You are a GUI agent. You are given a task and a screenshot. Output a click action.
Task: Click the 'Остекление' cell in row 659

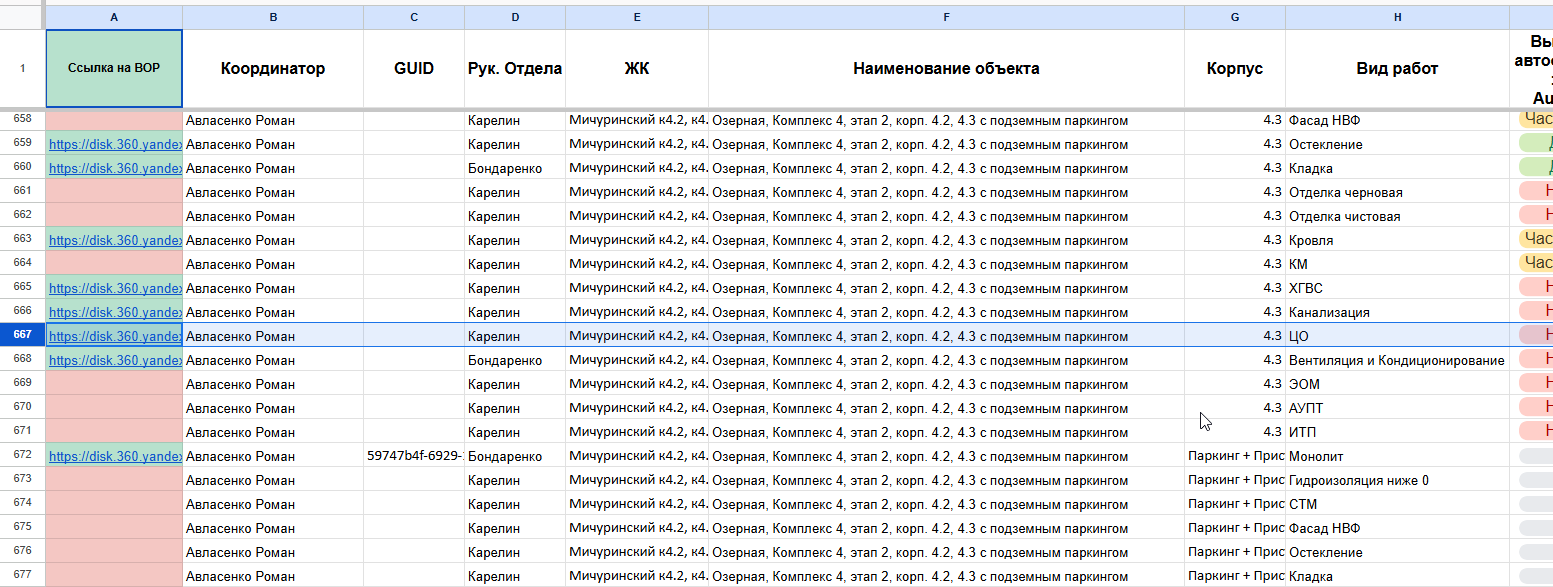click(1398, 144)
